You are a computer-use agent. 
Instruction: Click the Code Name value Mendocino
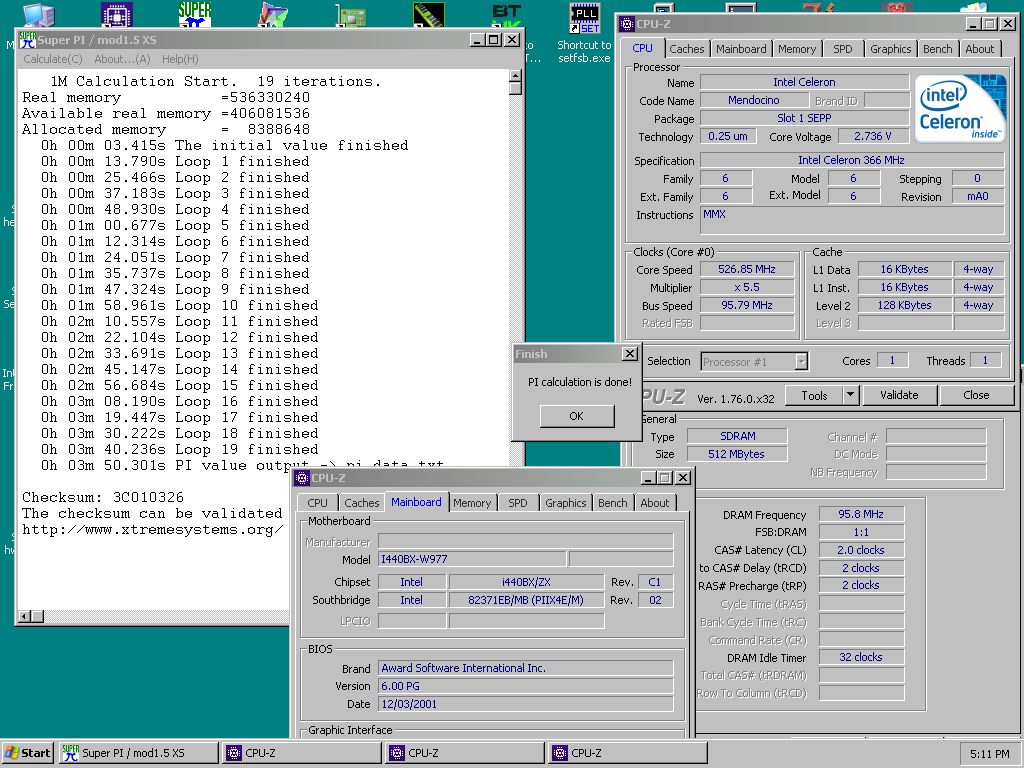(x=754, y=101)
